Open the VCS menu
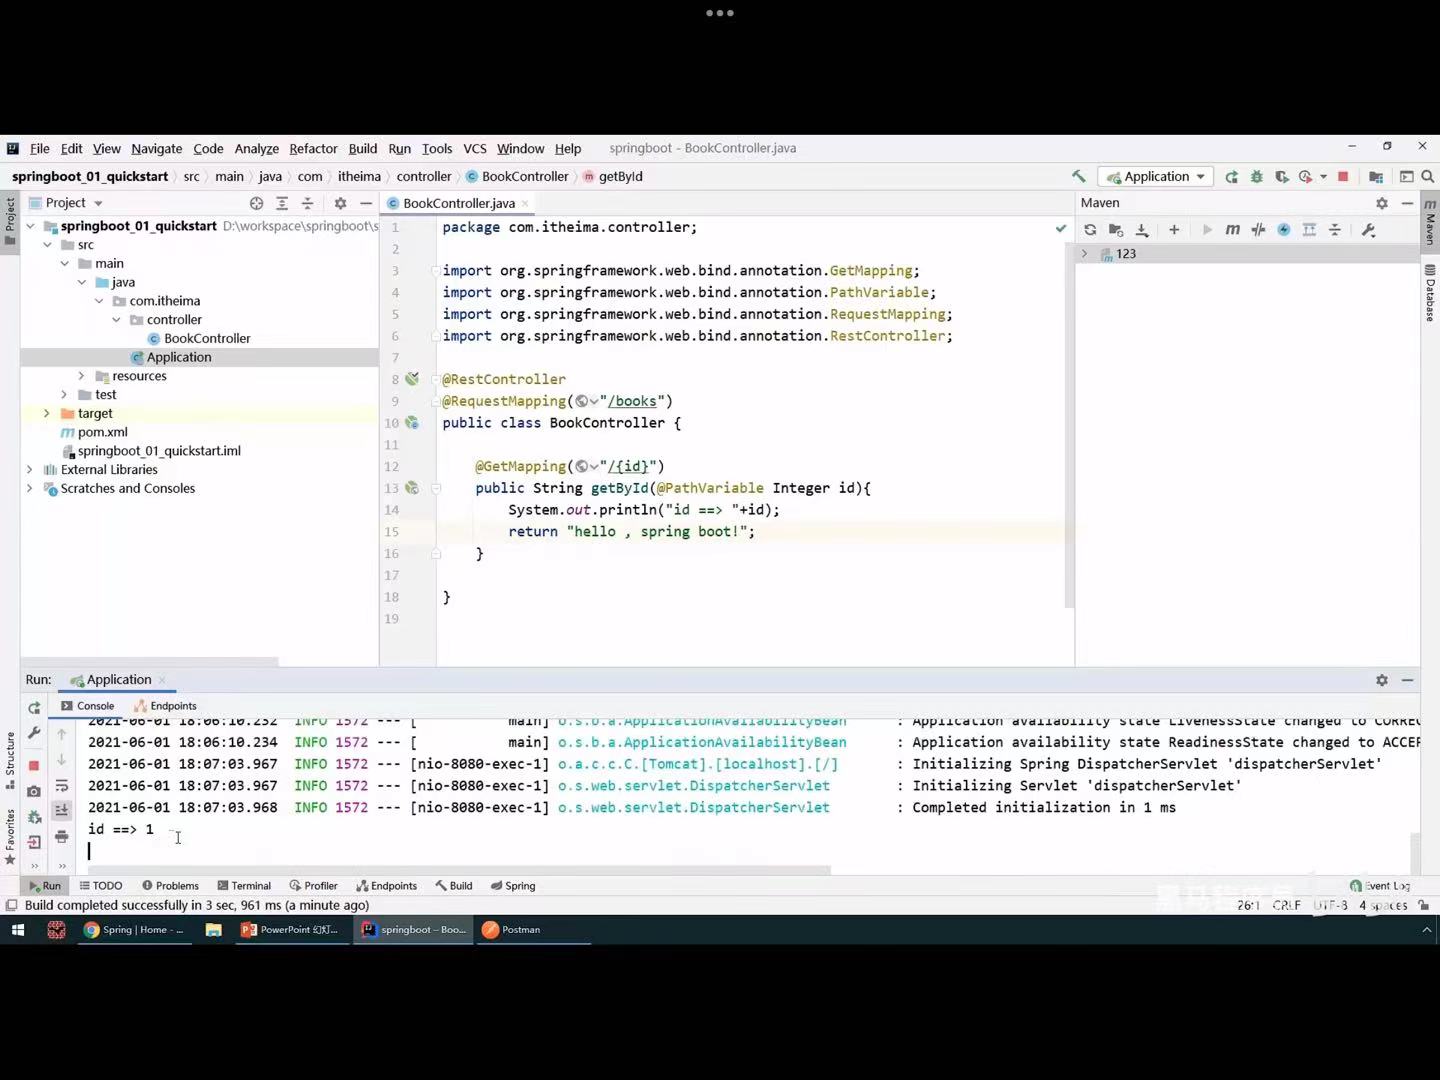Screen dimensions: 1440x1080 click(475, 148)
